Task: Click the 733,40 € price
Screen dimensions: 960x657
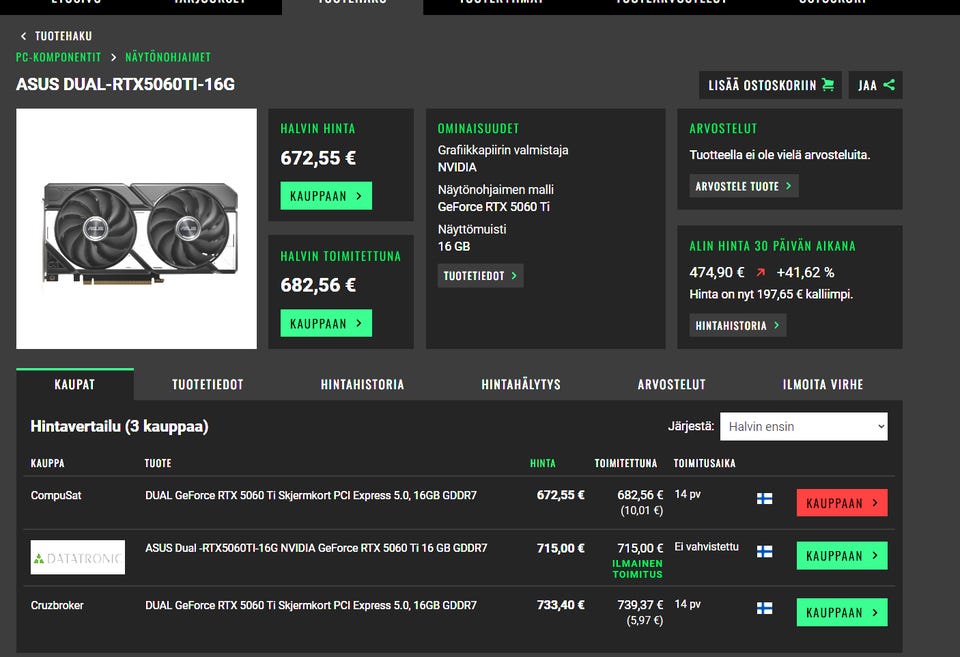Action: [560, 605]
